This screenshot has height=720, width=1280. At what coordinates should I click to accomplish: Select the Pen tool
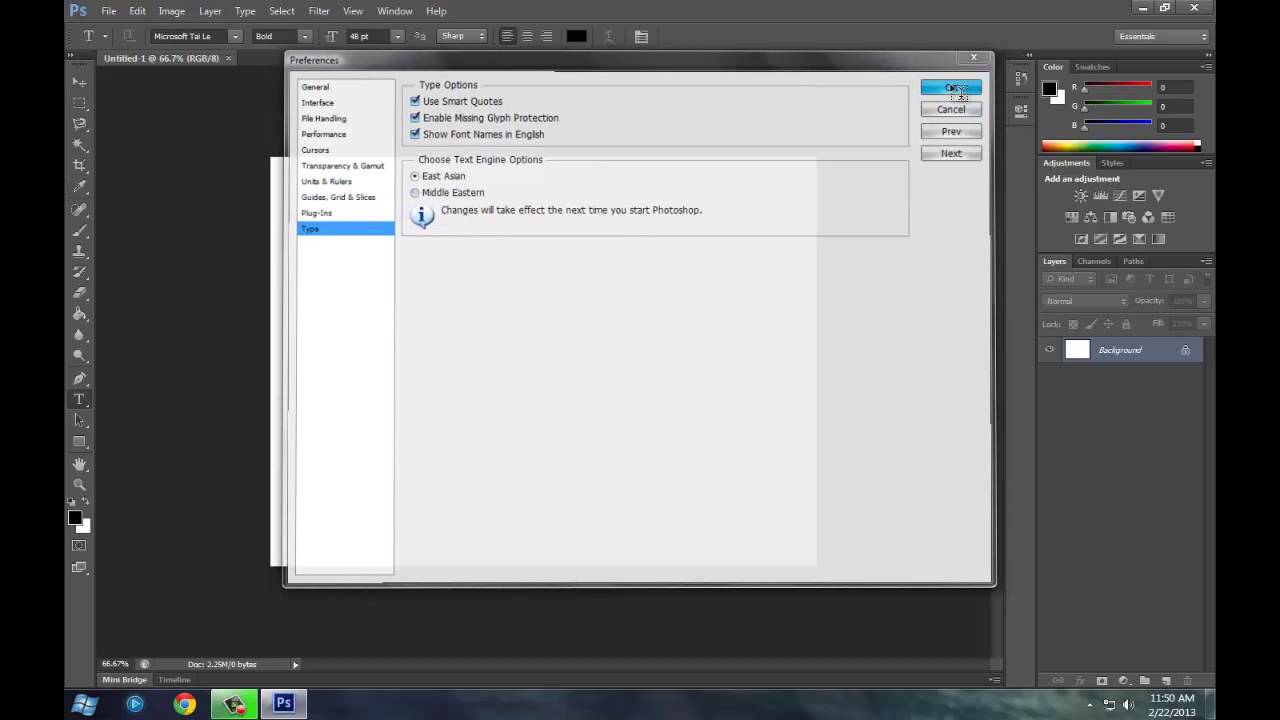tap(79, 379)
